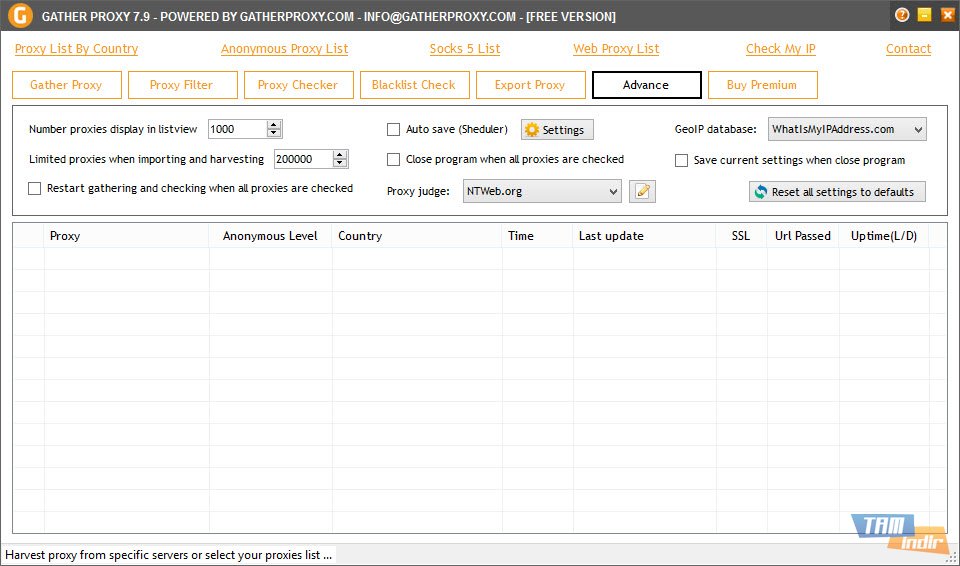Screen dimensions: 960x566
Task: Enable Auto save (Sheduler) checkbox
Action: [393, 130]
